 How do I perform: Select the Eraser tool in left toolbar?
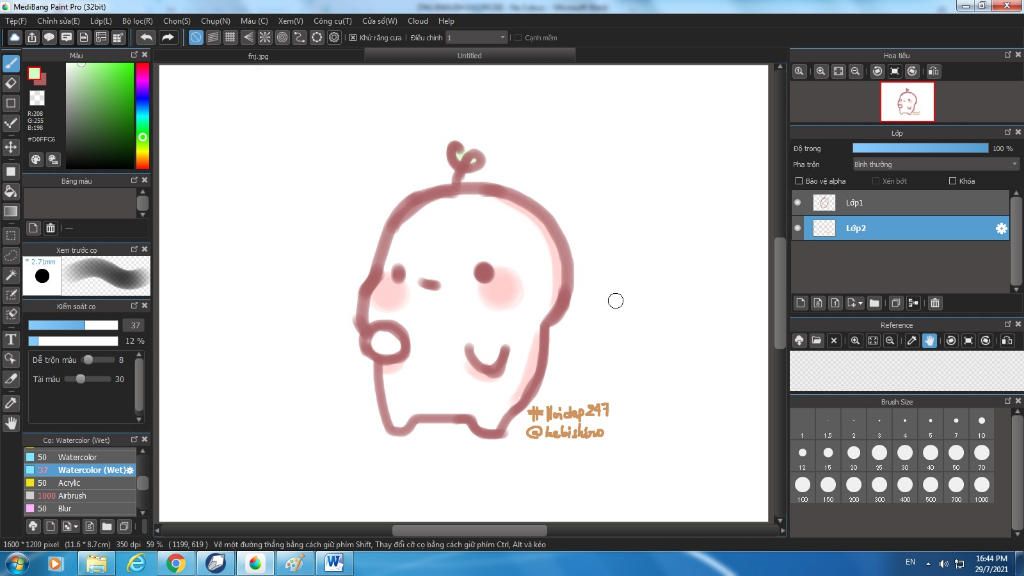[11, 83]
